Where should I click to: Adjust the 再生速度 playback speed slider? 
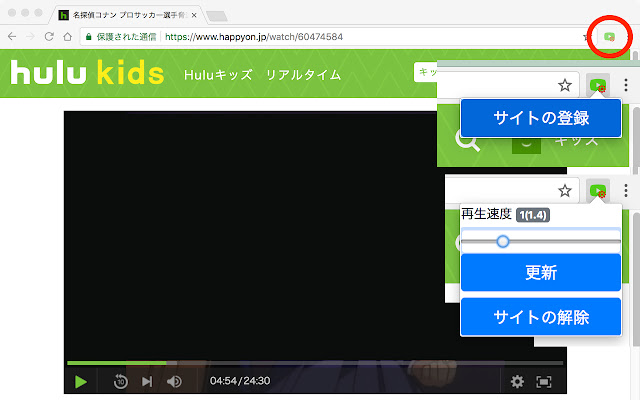[541, 242]
